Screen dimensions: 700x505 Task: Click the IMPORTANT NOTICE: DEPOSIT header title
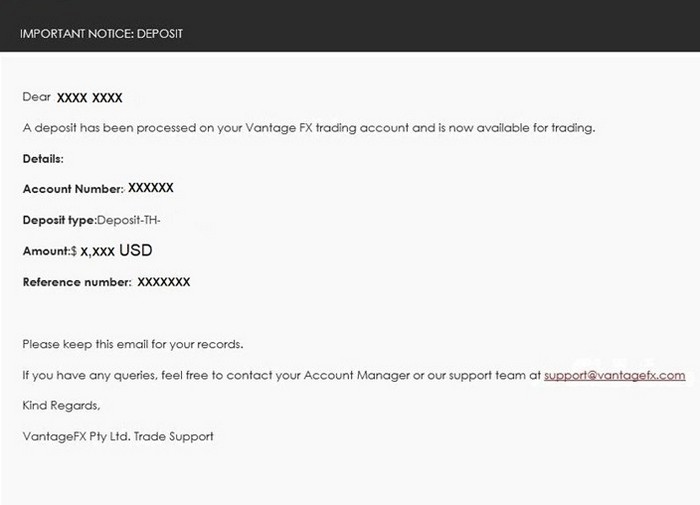[x=101, y=33]
